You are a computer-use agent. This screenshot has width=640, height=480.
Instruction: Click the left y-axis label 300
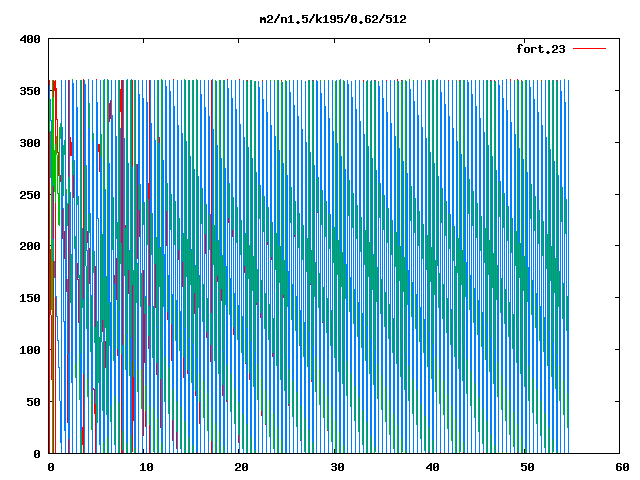[x=30, y=143]
